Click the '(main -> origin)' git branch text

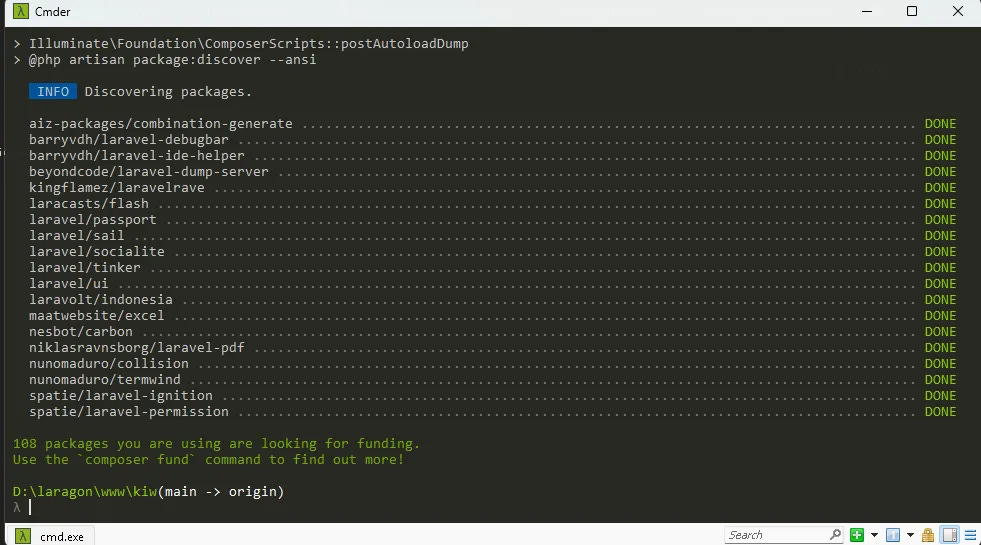(x=221, y=492)
